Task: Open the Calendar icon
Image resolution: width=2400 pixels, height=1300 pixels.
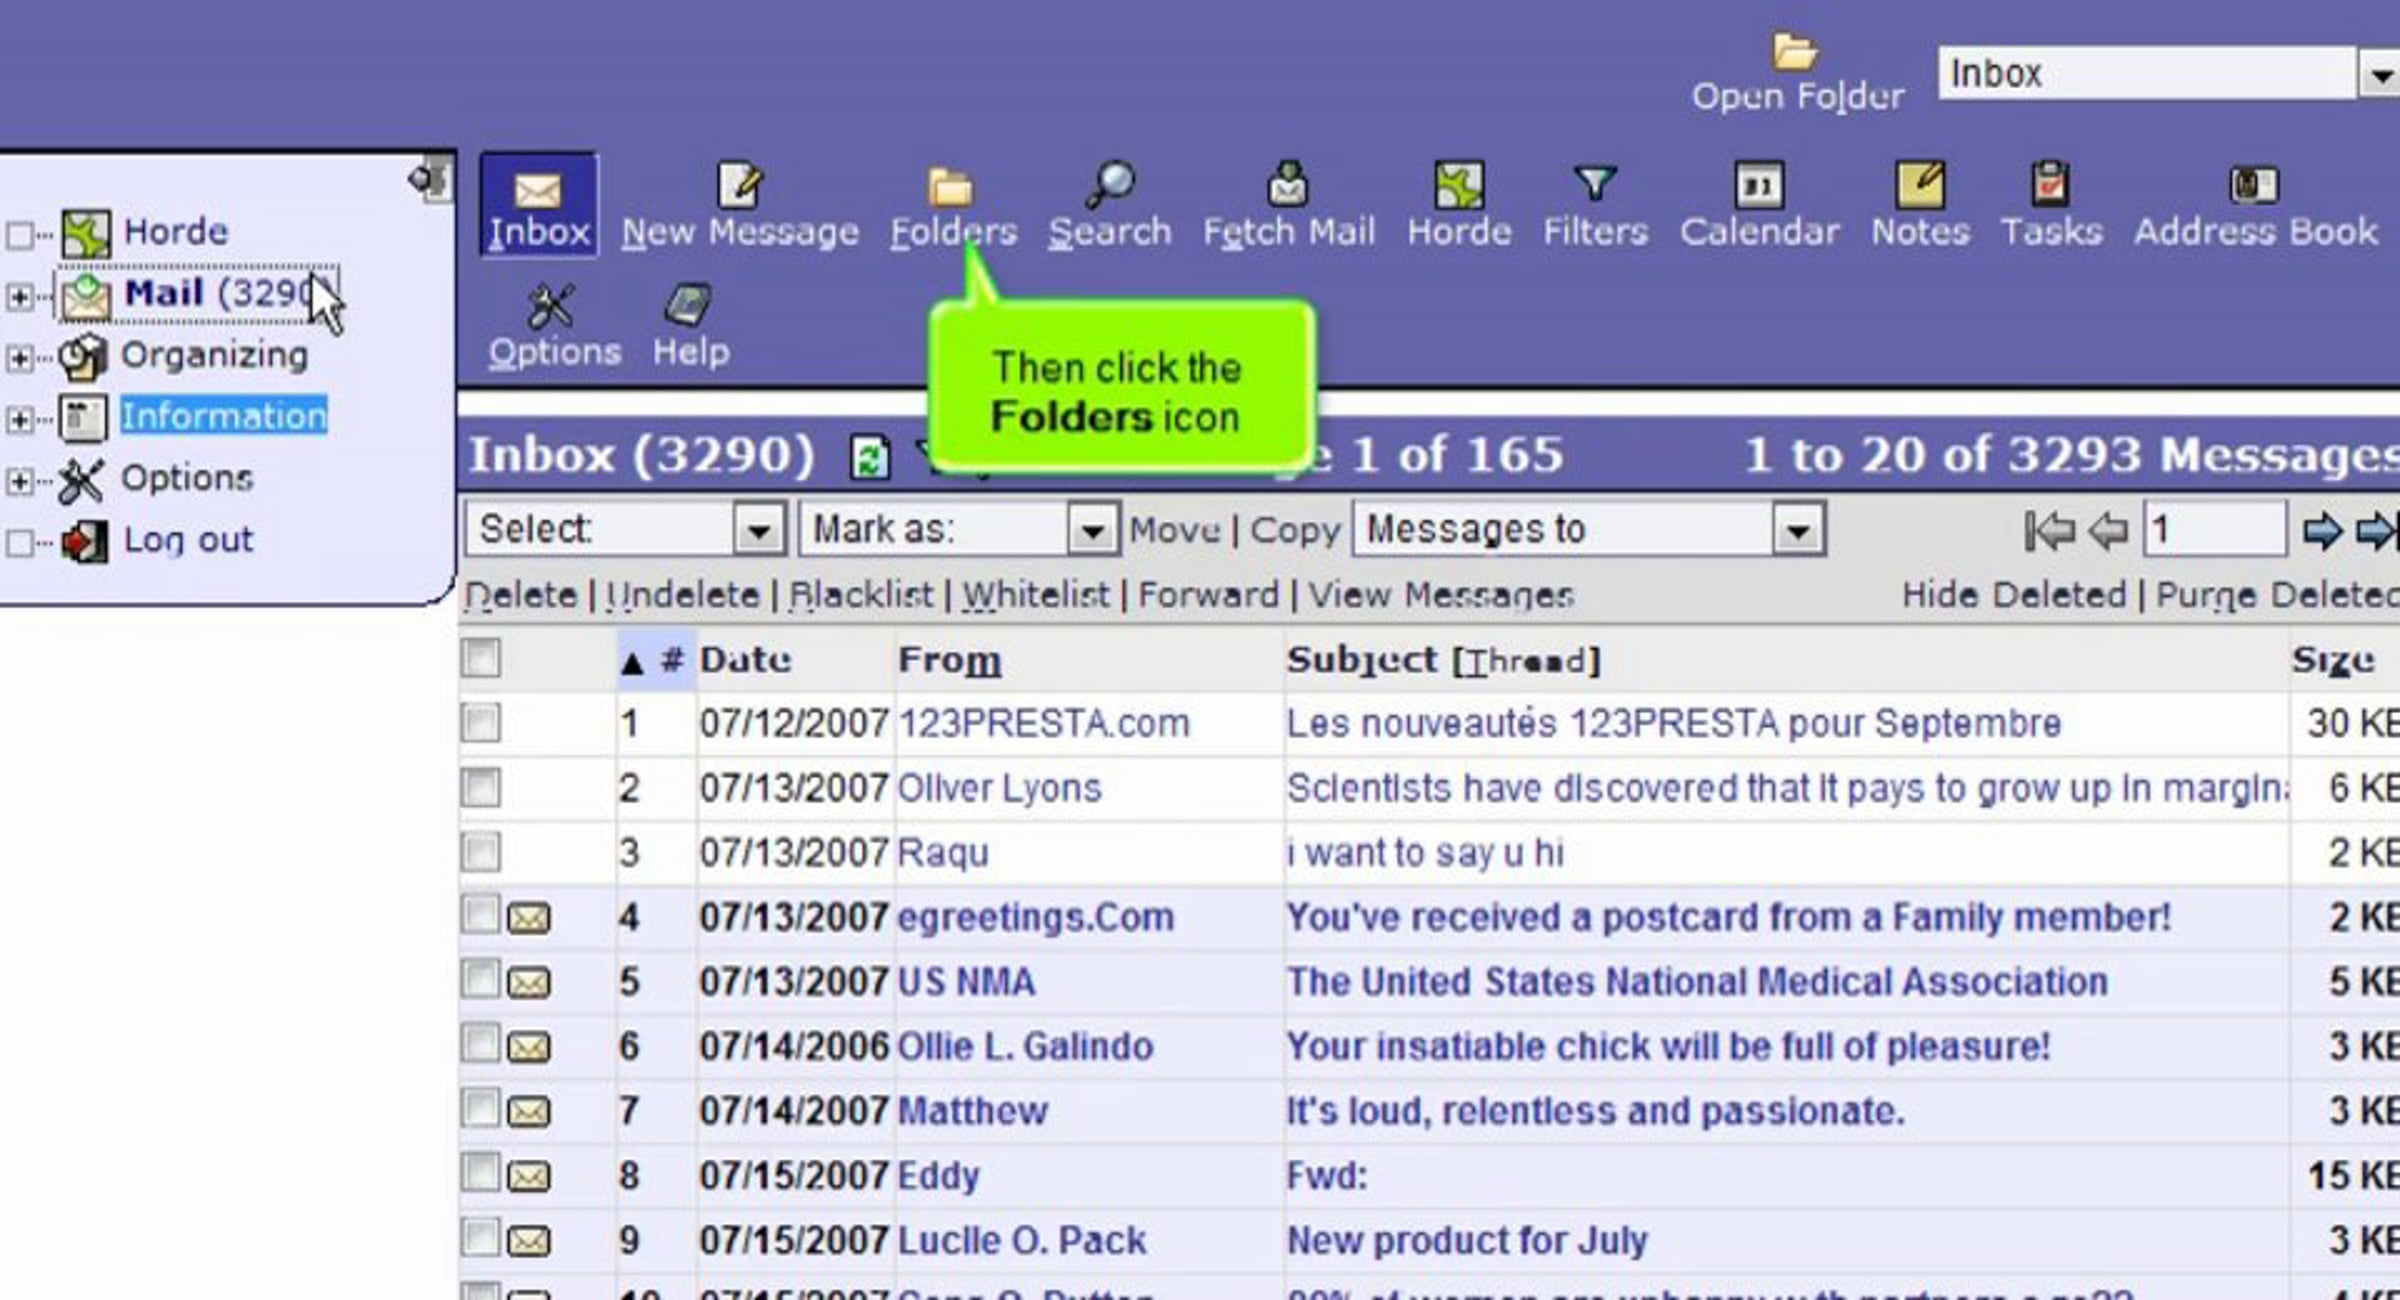Action: [x=1758, y=186]
